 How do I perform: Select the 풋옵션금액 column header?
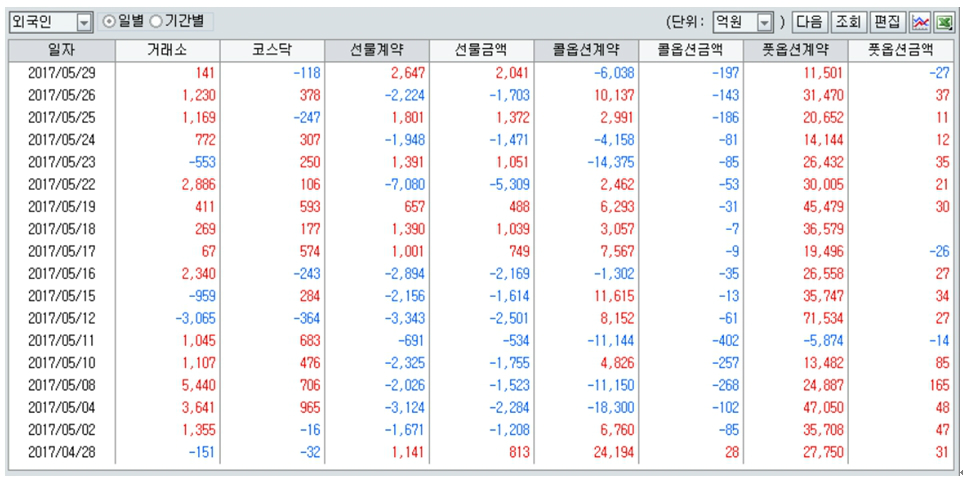[x=900, y=48]
